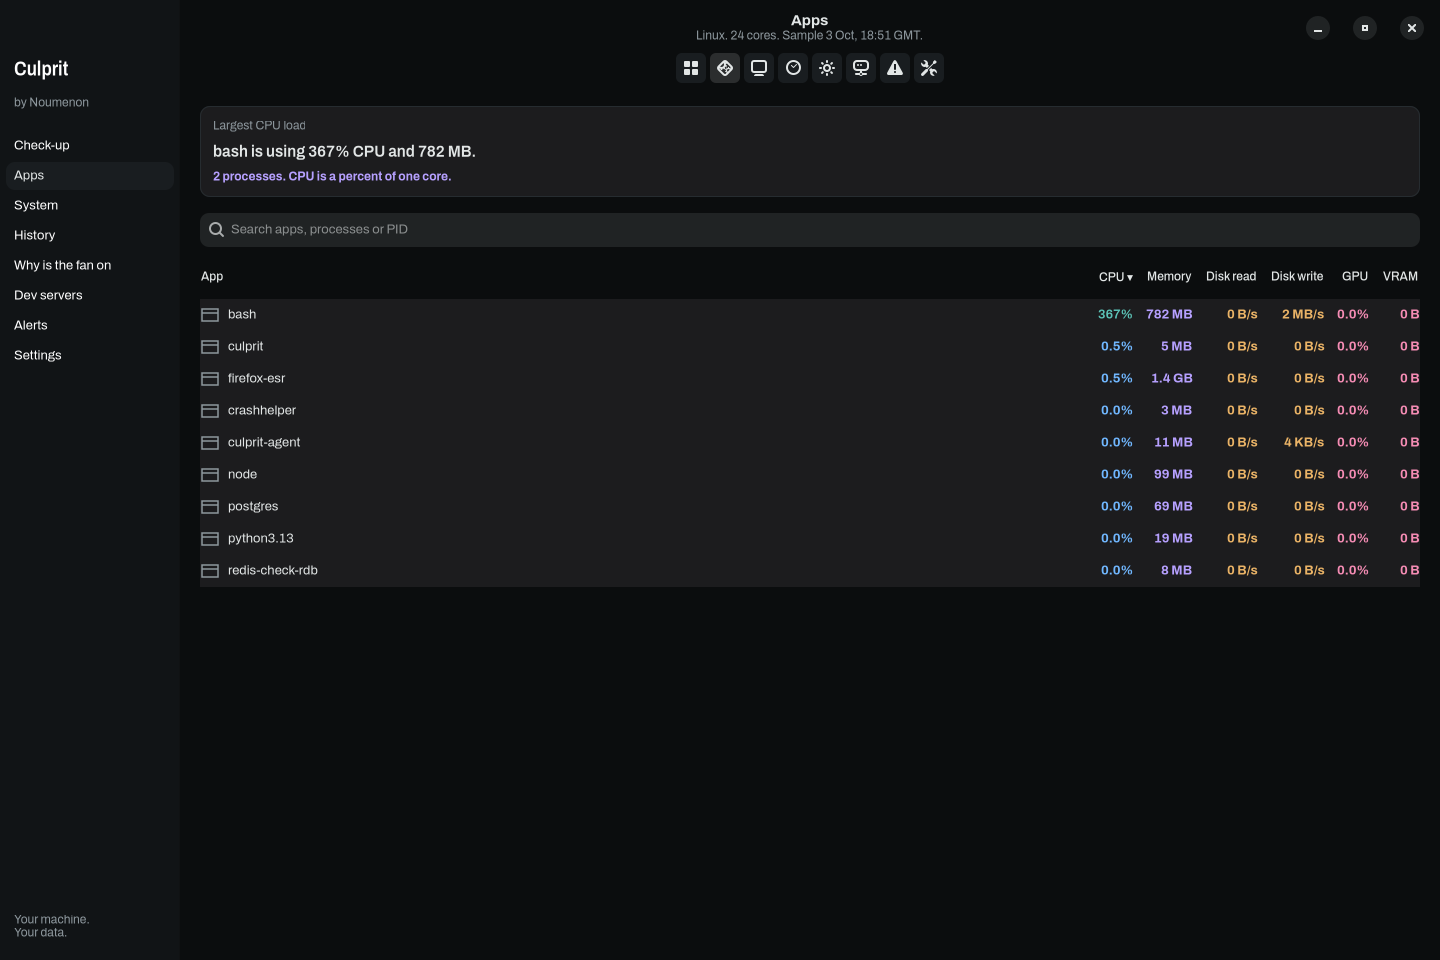The image size is (1440, 960).
Task: Open System via the monitor toolbar icon
Action: [759, 68]
